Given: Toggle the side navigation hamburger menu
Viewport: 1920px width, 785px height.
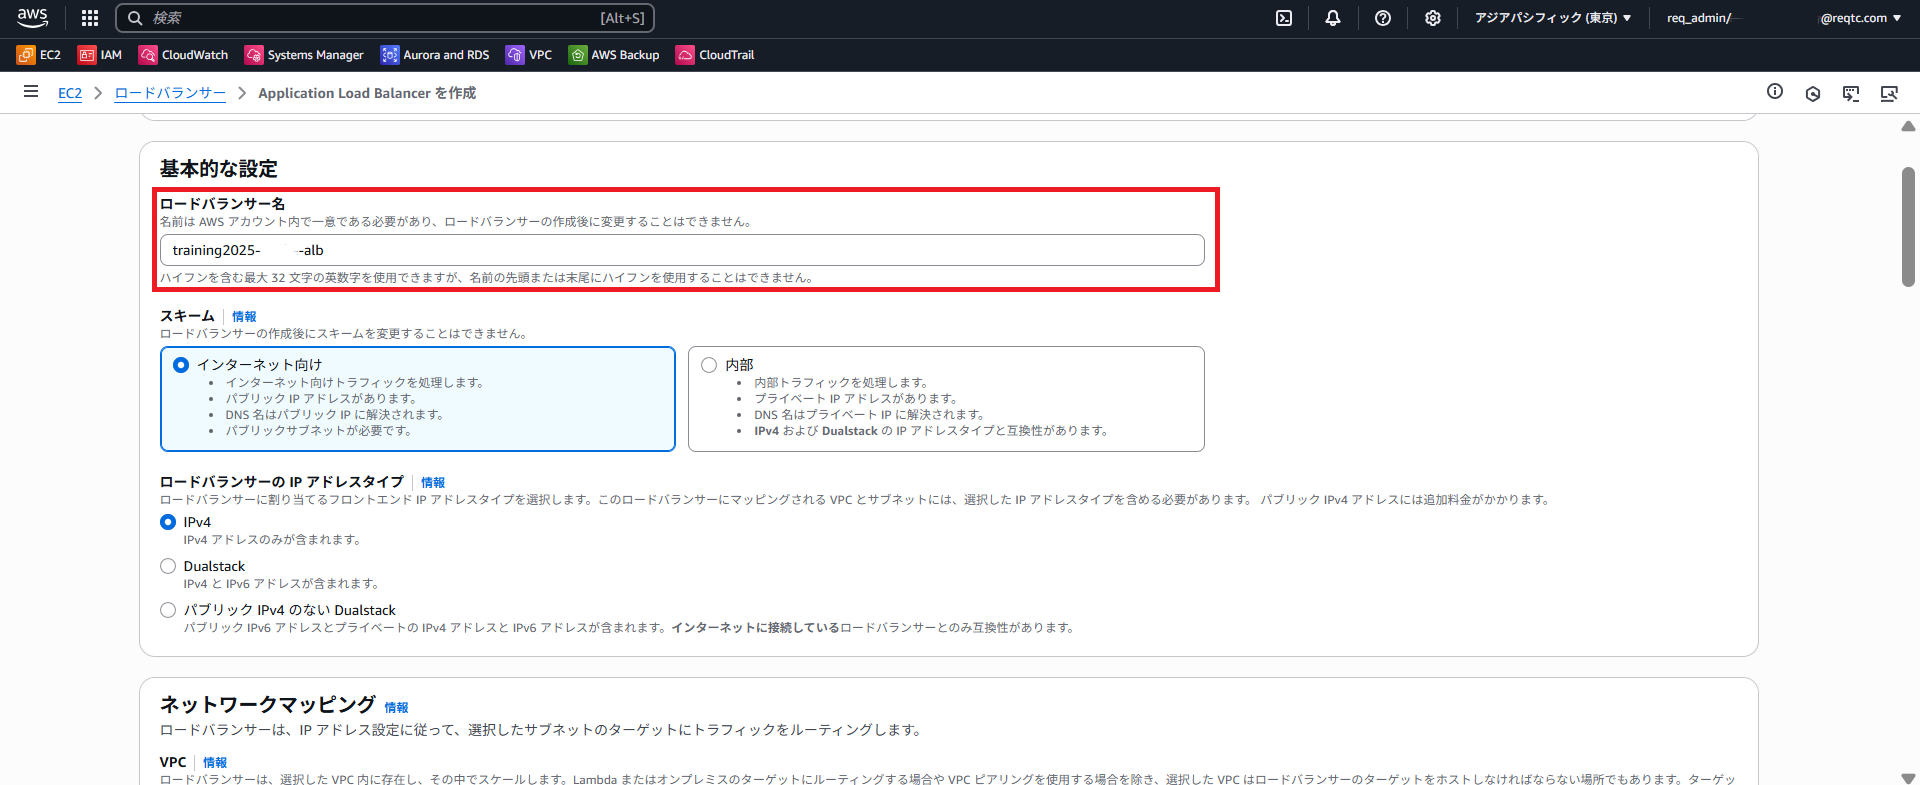Looking at the screenshot, I should [x=31, y=92].
